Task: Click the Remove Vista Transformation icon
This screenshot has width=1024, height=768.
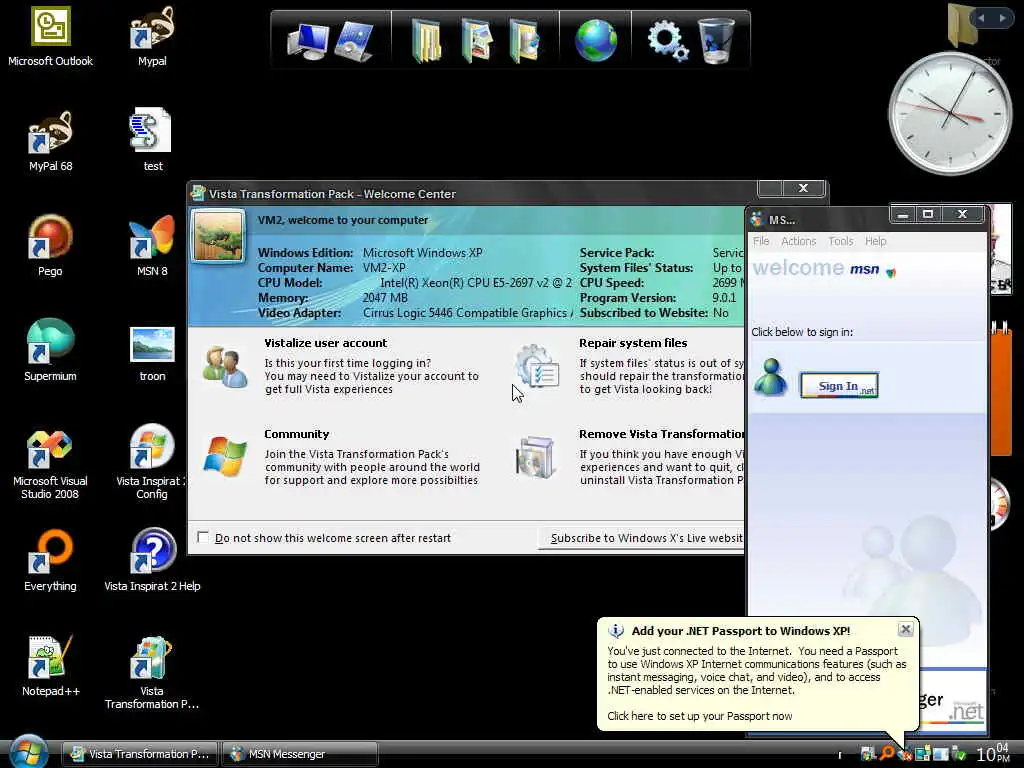Action: pyautogui.click(x=536, y=457)
